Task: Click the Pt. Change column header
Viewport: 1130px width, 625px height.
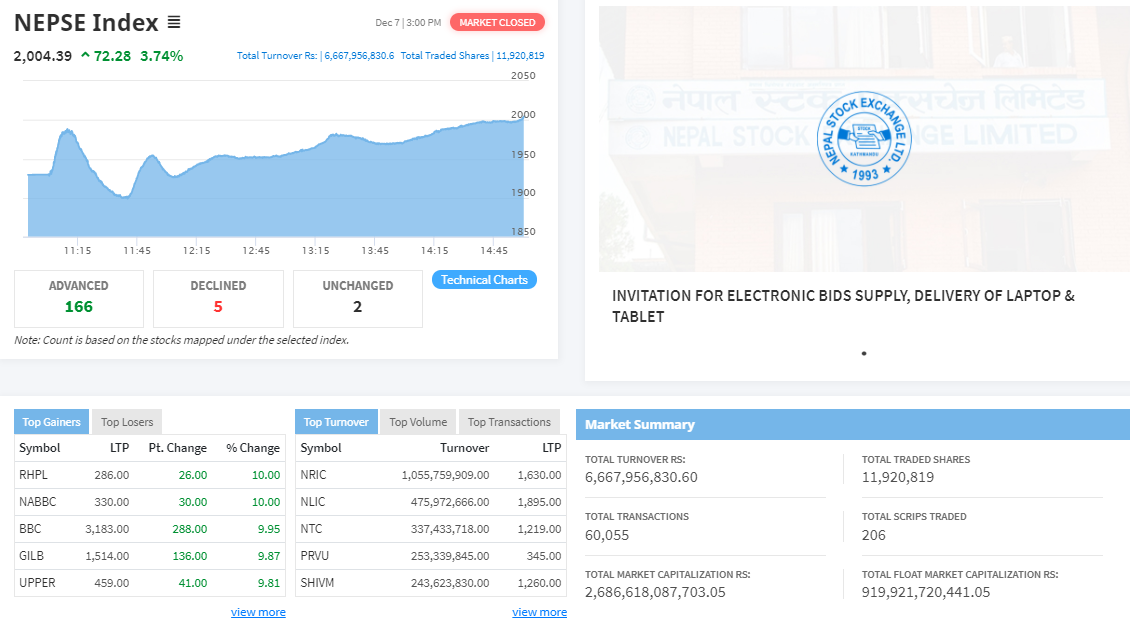Action: pos(177,448)
